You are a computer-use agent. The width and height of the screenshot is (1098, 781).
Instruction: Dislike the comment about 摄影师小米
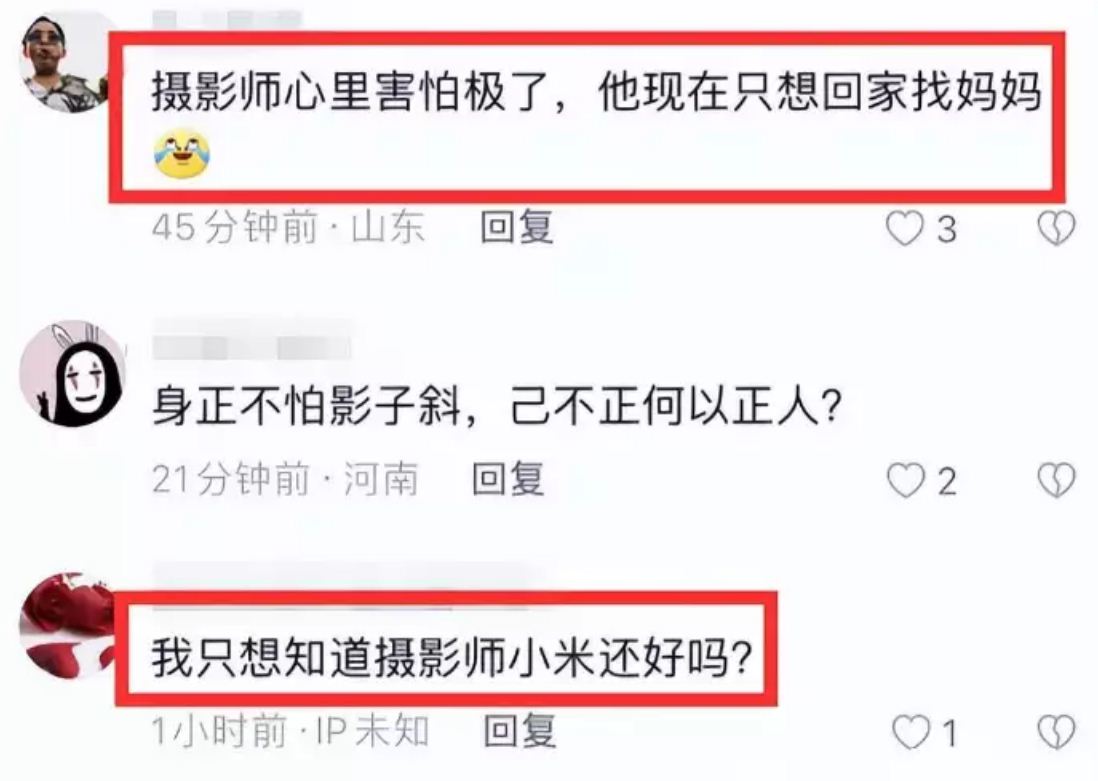tap(1056, 733)
